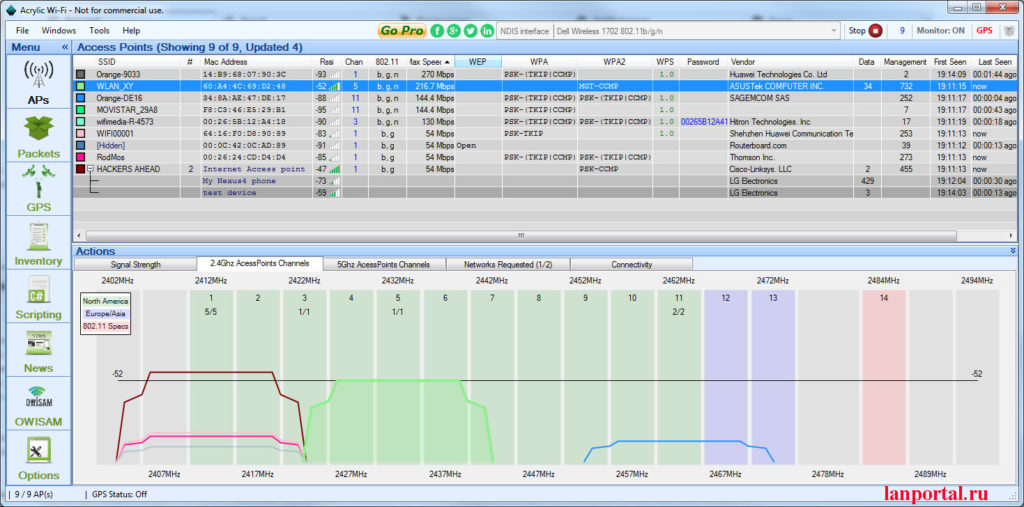Click the Go Pro button
This screenshot has height=507, width=1024.
click(x=402, y=31)
